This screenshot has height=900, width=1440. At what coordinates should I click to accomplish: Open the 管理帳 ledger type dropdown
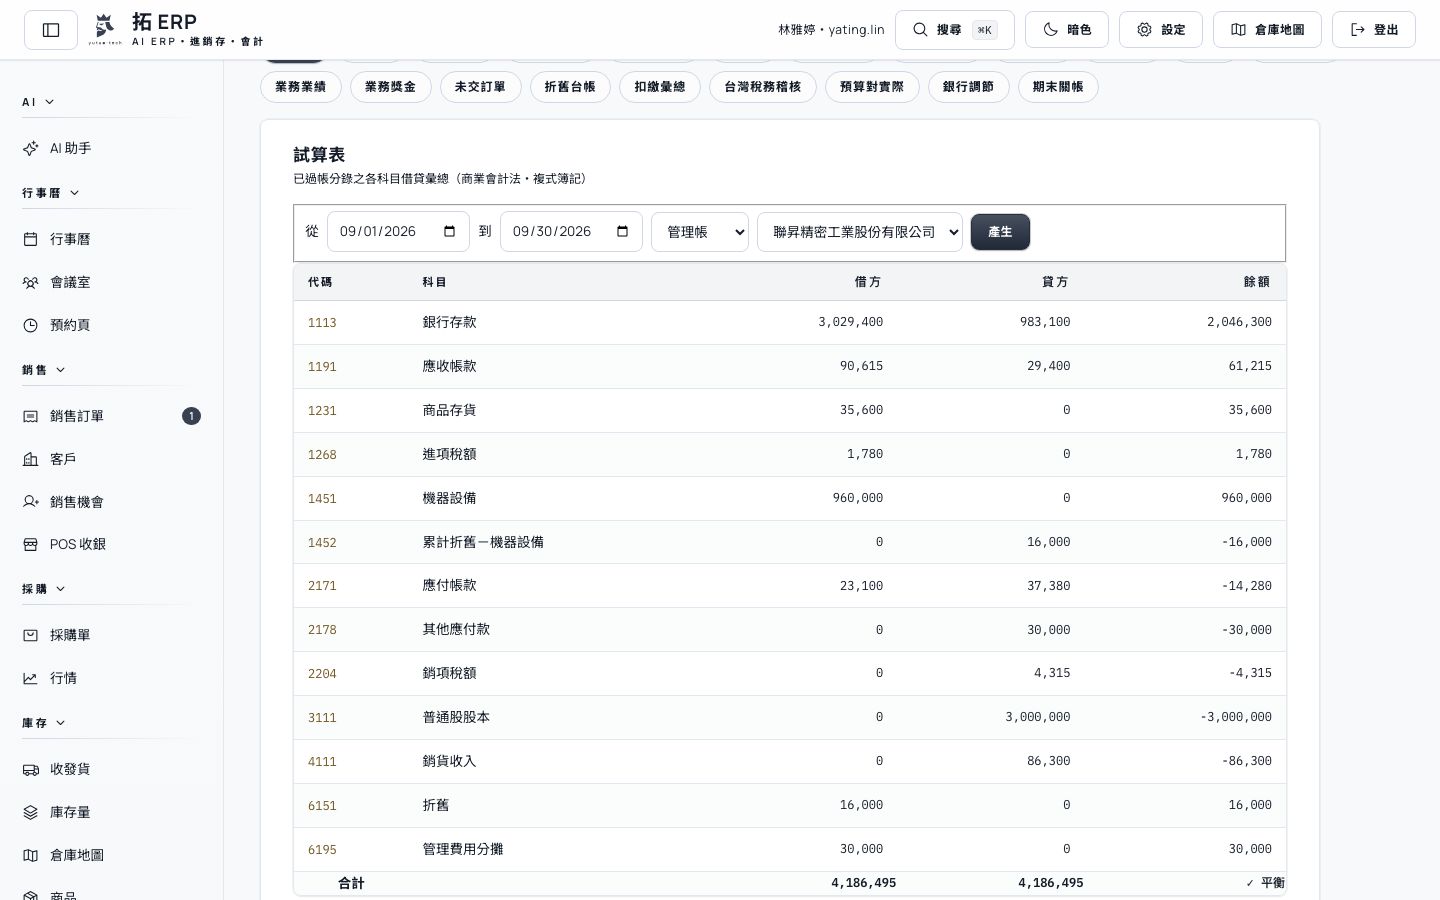point(700,232)
